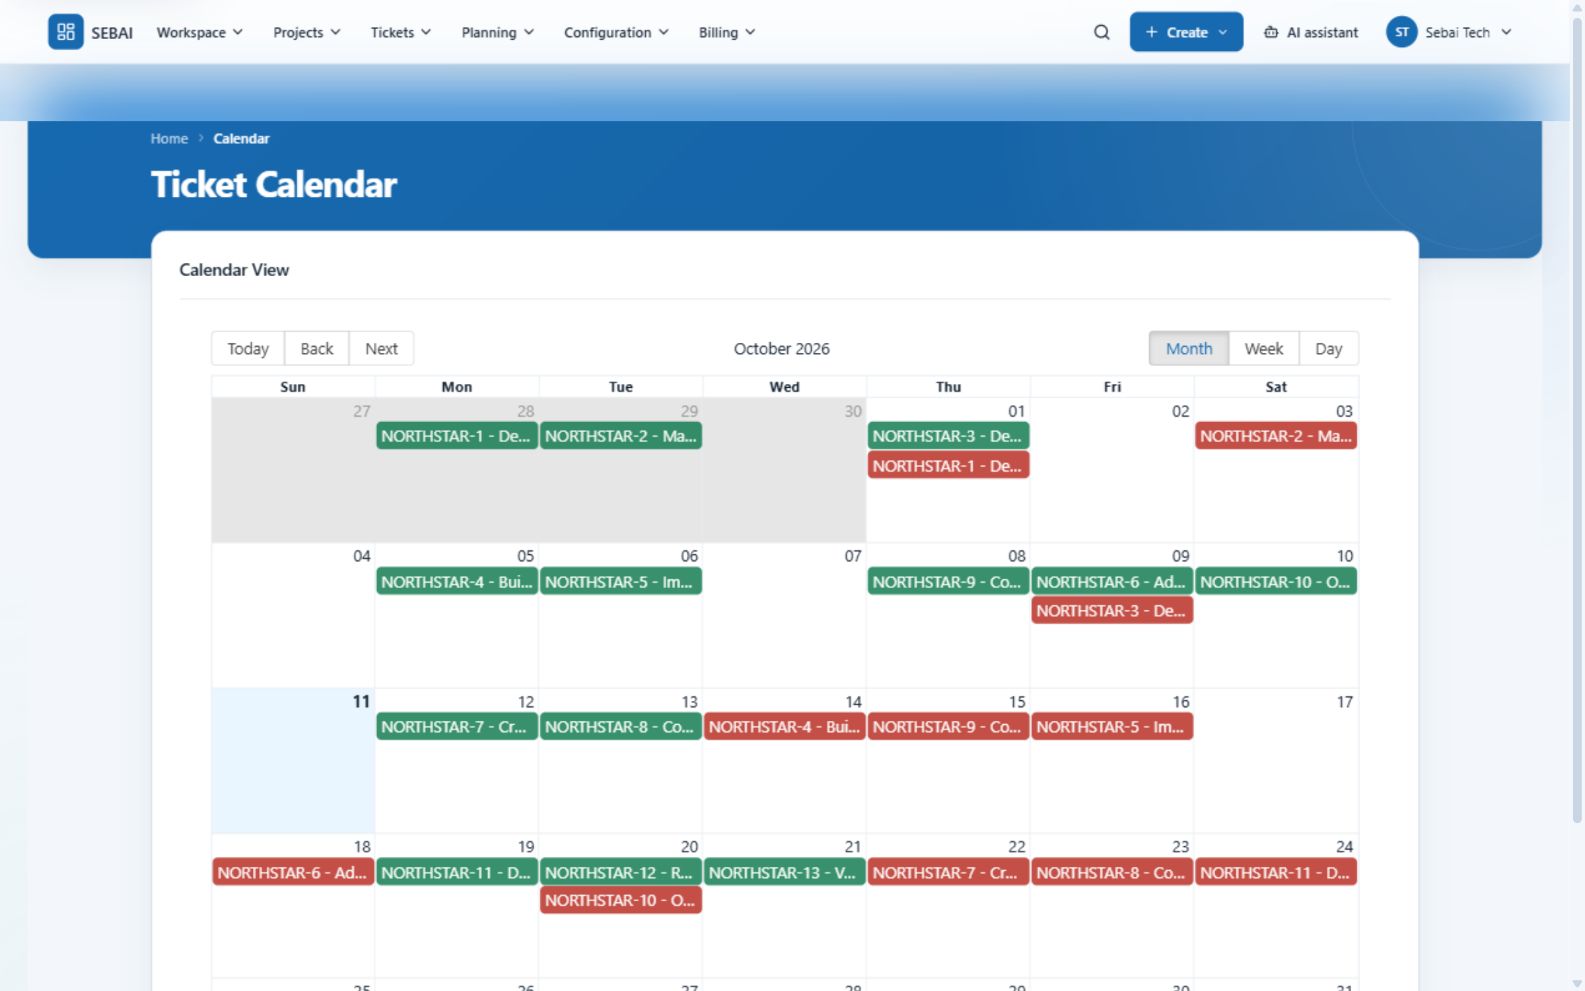Open green NORTHSTAR-6 event on October 09
This screenshot has height=991, width=1585.
coord(1112,582)
